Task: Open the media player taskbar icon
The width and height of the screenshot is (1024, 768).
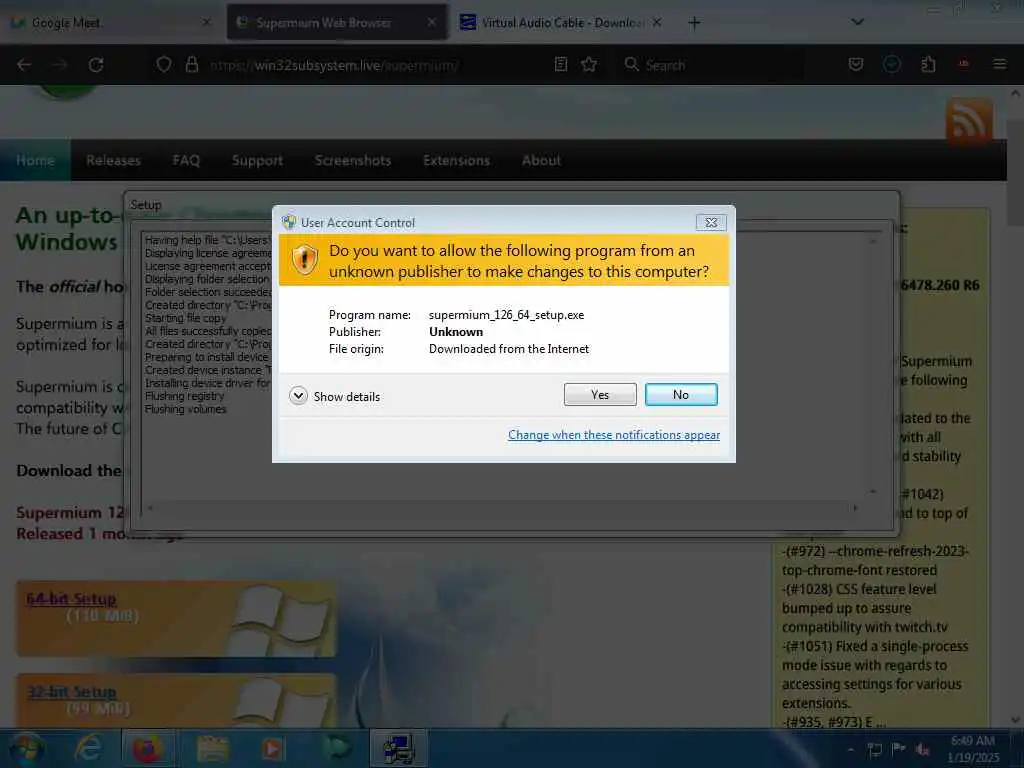Action: click(272, 749)
